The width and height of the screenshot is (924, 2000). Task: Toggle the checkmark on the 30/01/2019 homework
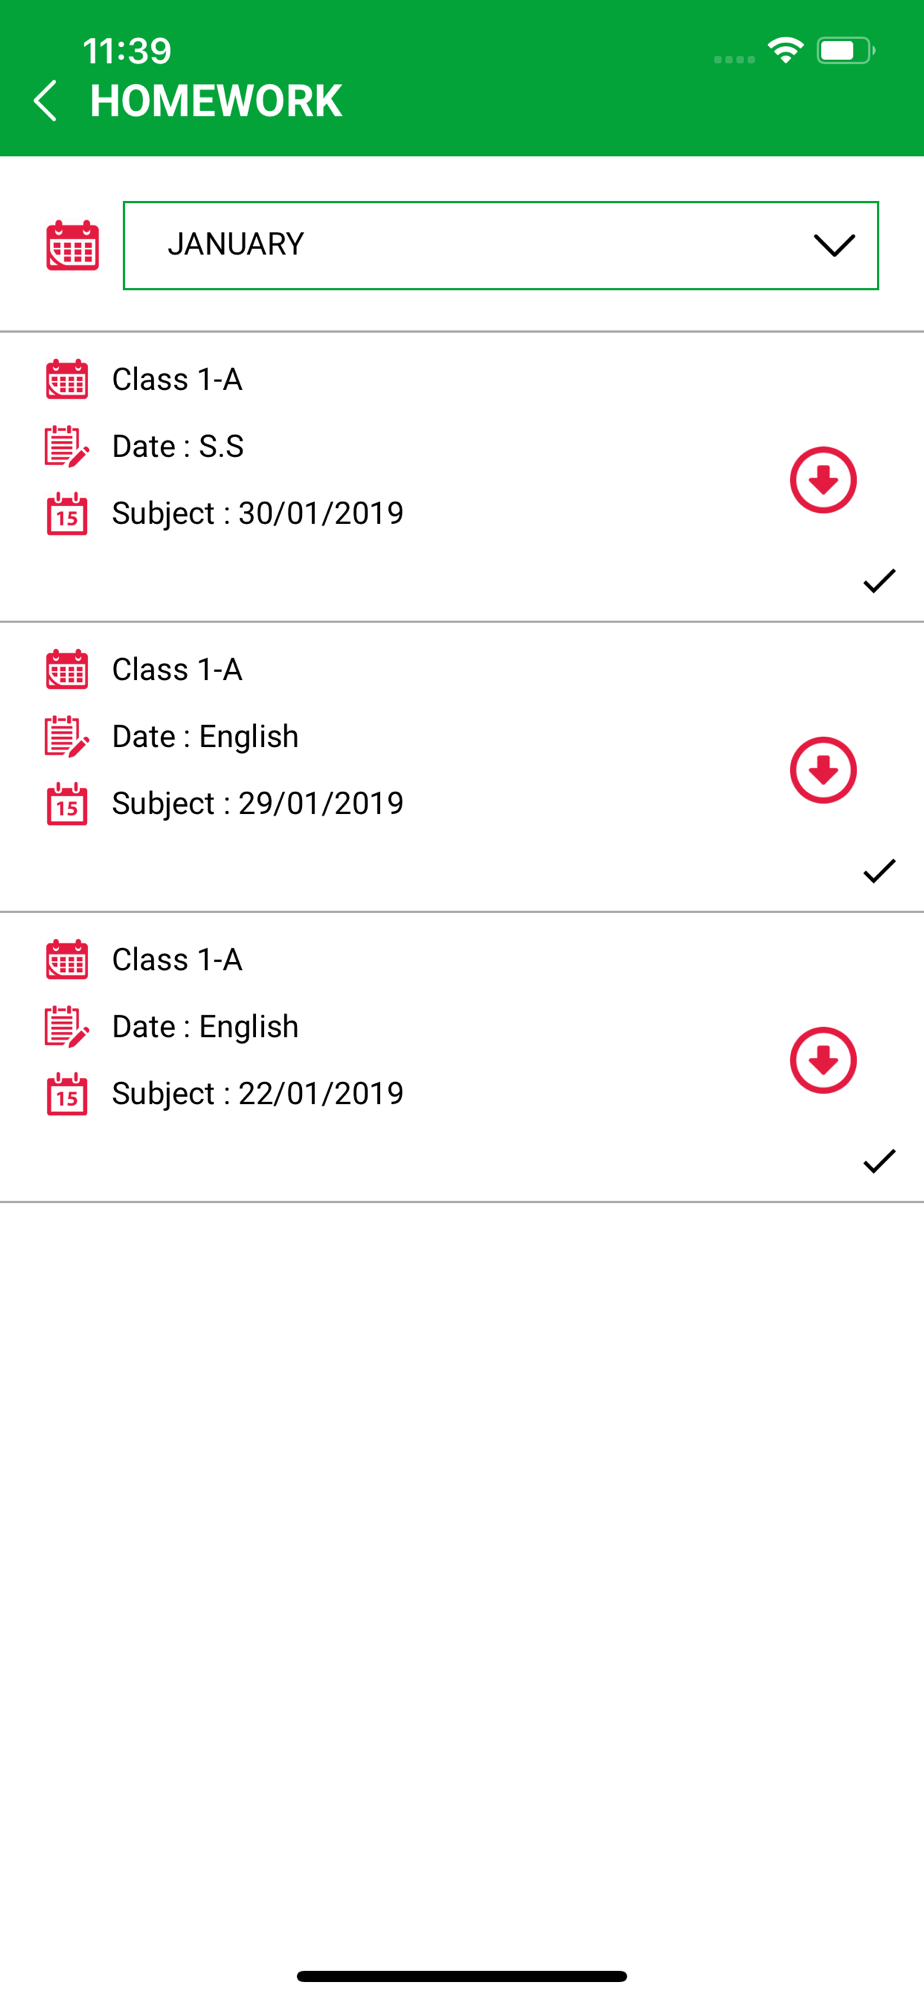click(x=879, y=581)
